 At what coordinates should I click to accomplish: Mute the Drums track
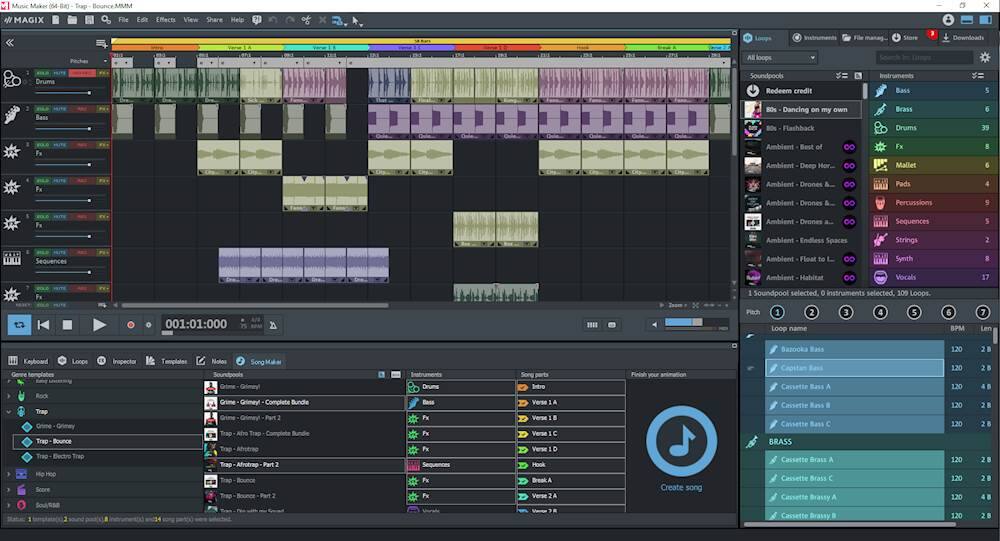(60, 73)
